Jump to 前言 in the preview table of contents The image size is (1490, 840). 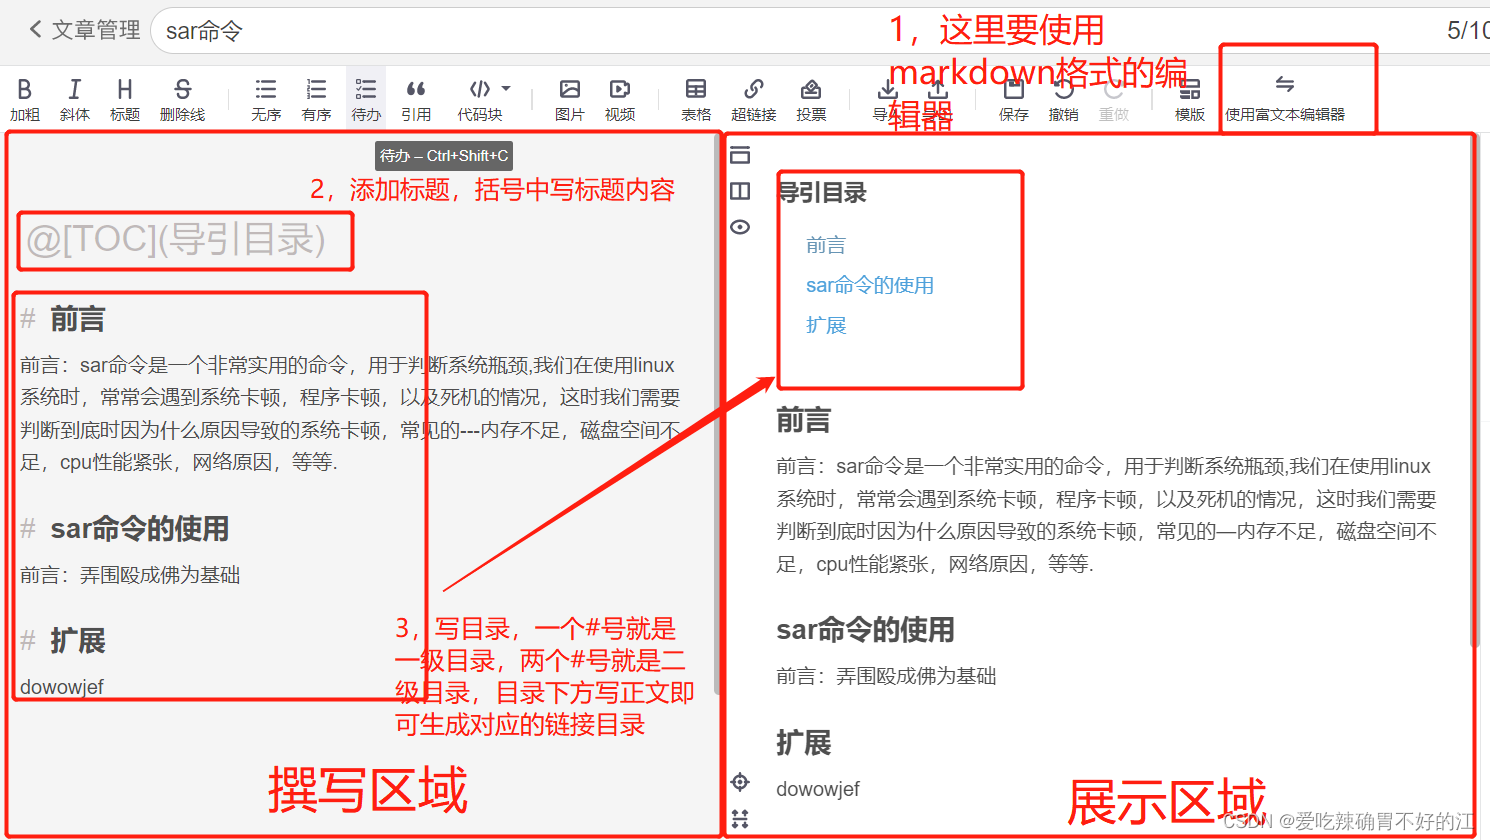tap(826, 245)
